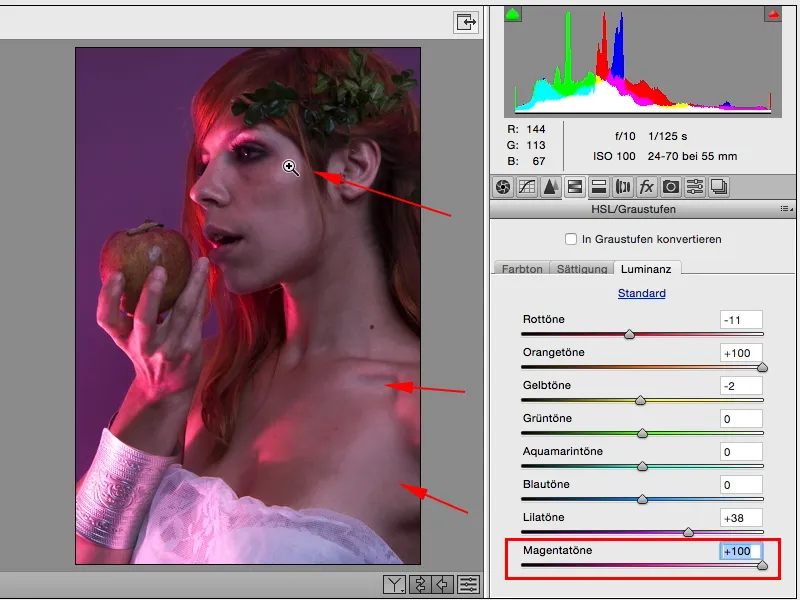Focus the Orangetöne value field
Image resolution: width=800 pixels, height=600 pixels.
(741, 353)
